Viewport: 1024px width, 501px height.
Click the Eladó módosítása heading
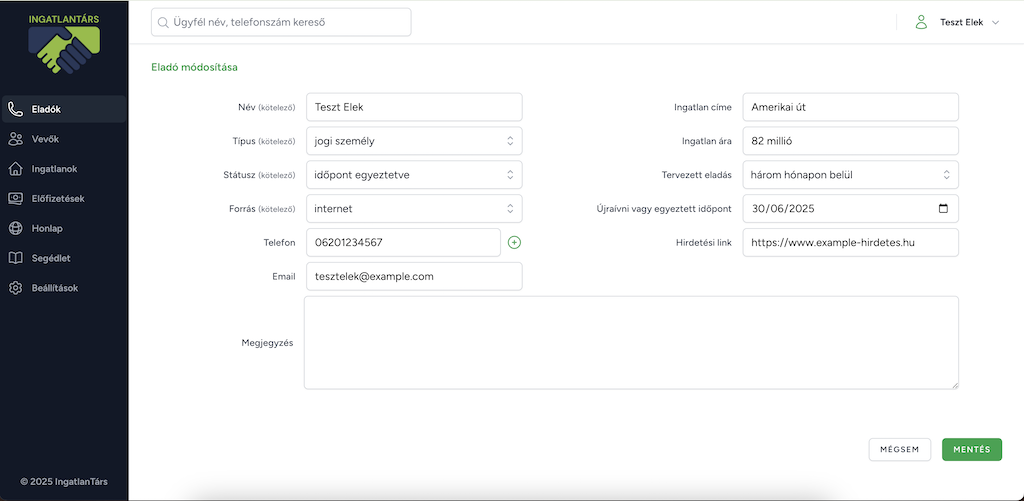(195, 67)
